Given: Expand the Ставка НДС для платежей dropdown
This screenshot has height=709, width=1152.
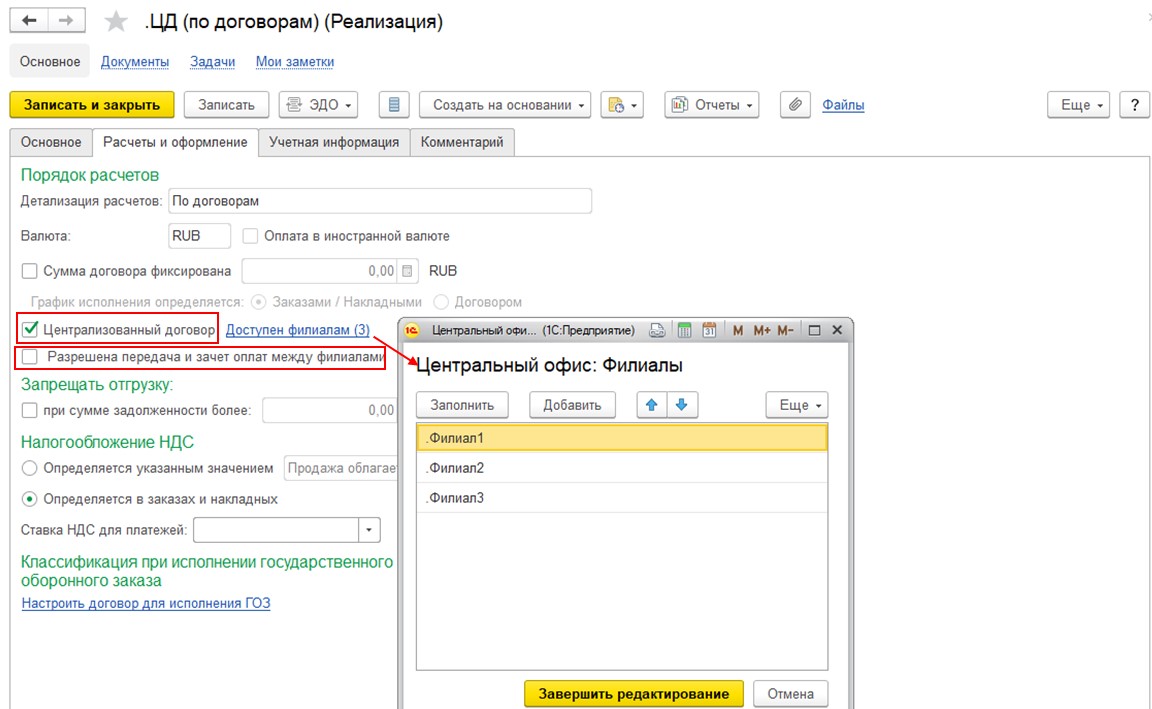Looking at the screenshot, I should coord(370,530).
